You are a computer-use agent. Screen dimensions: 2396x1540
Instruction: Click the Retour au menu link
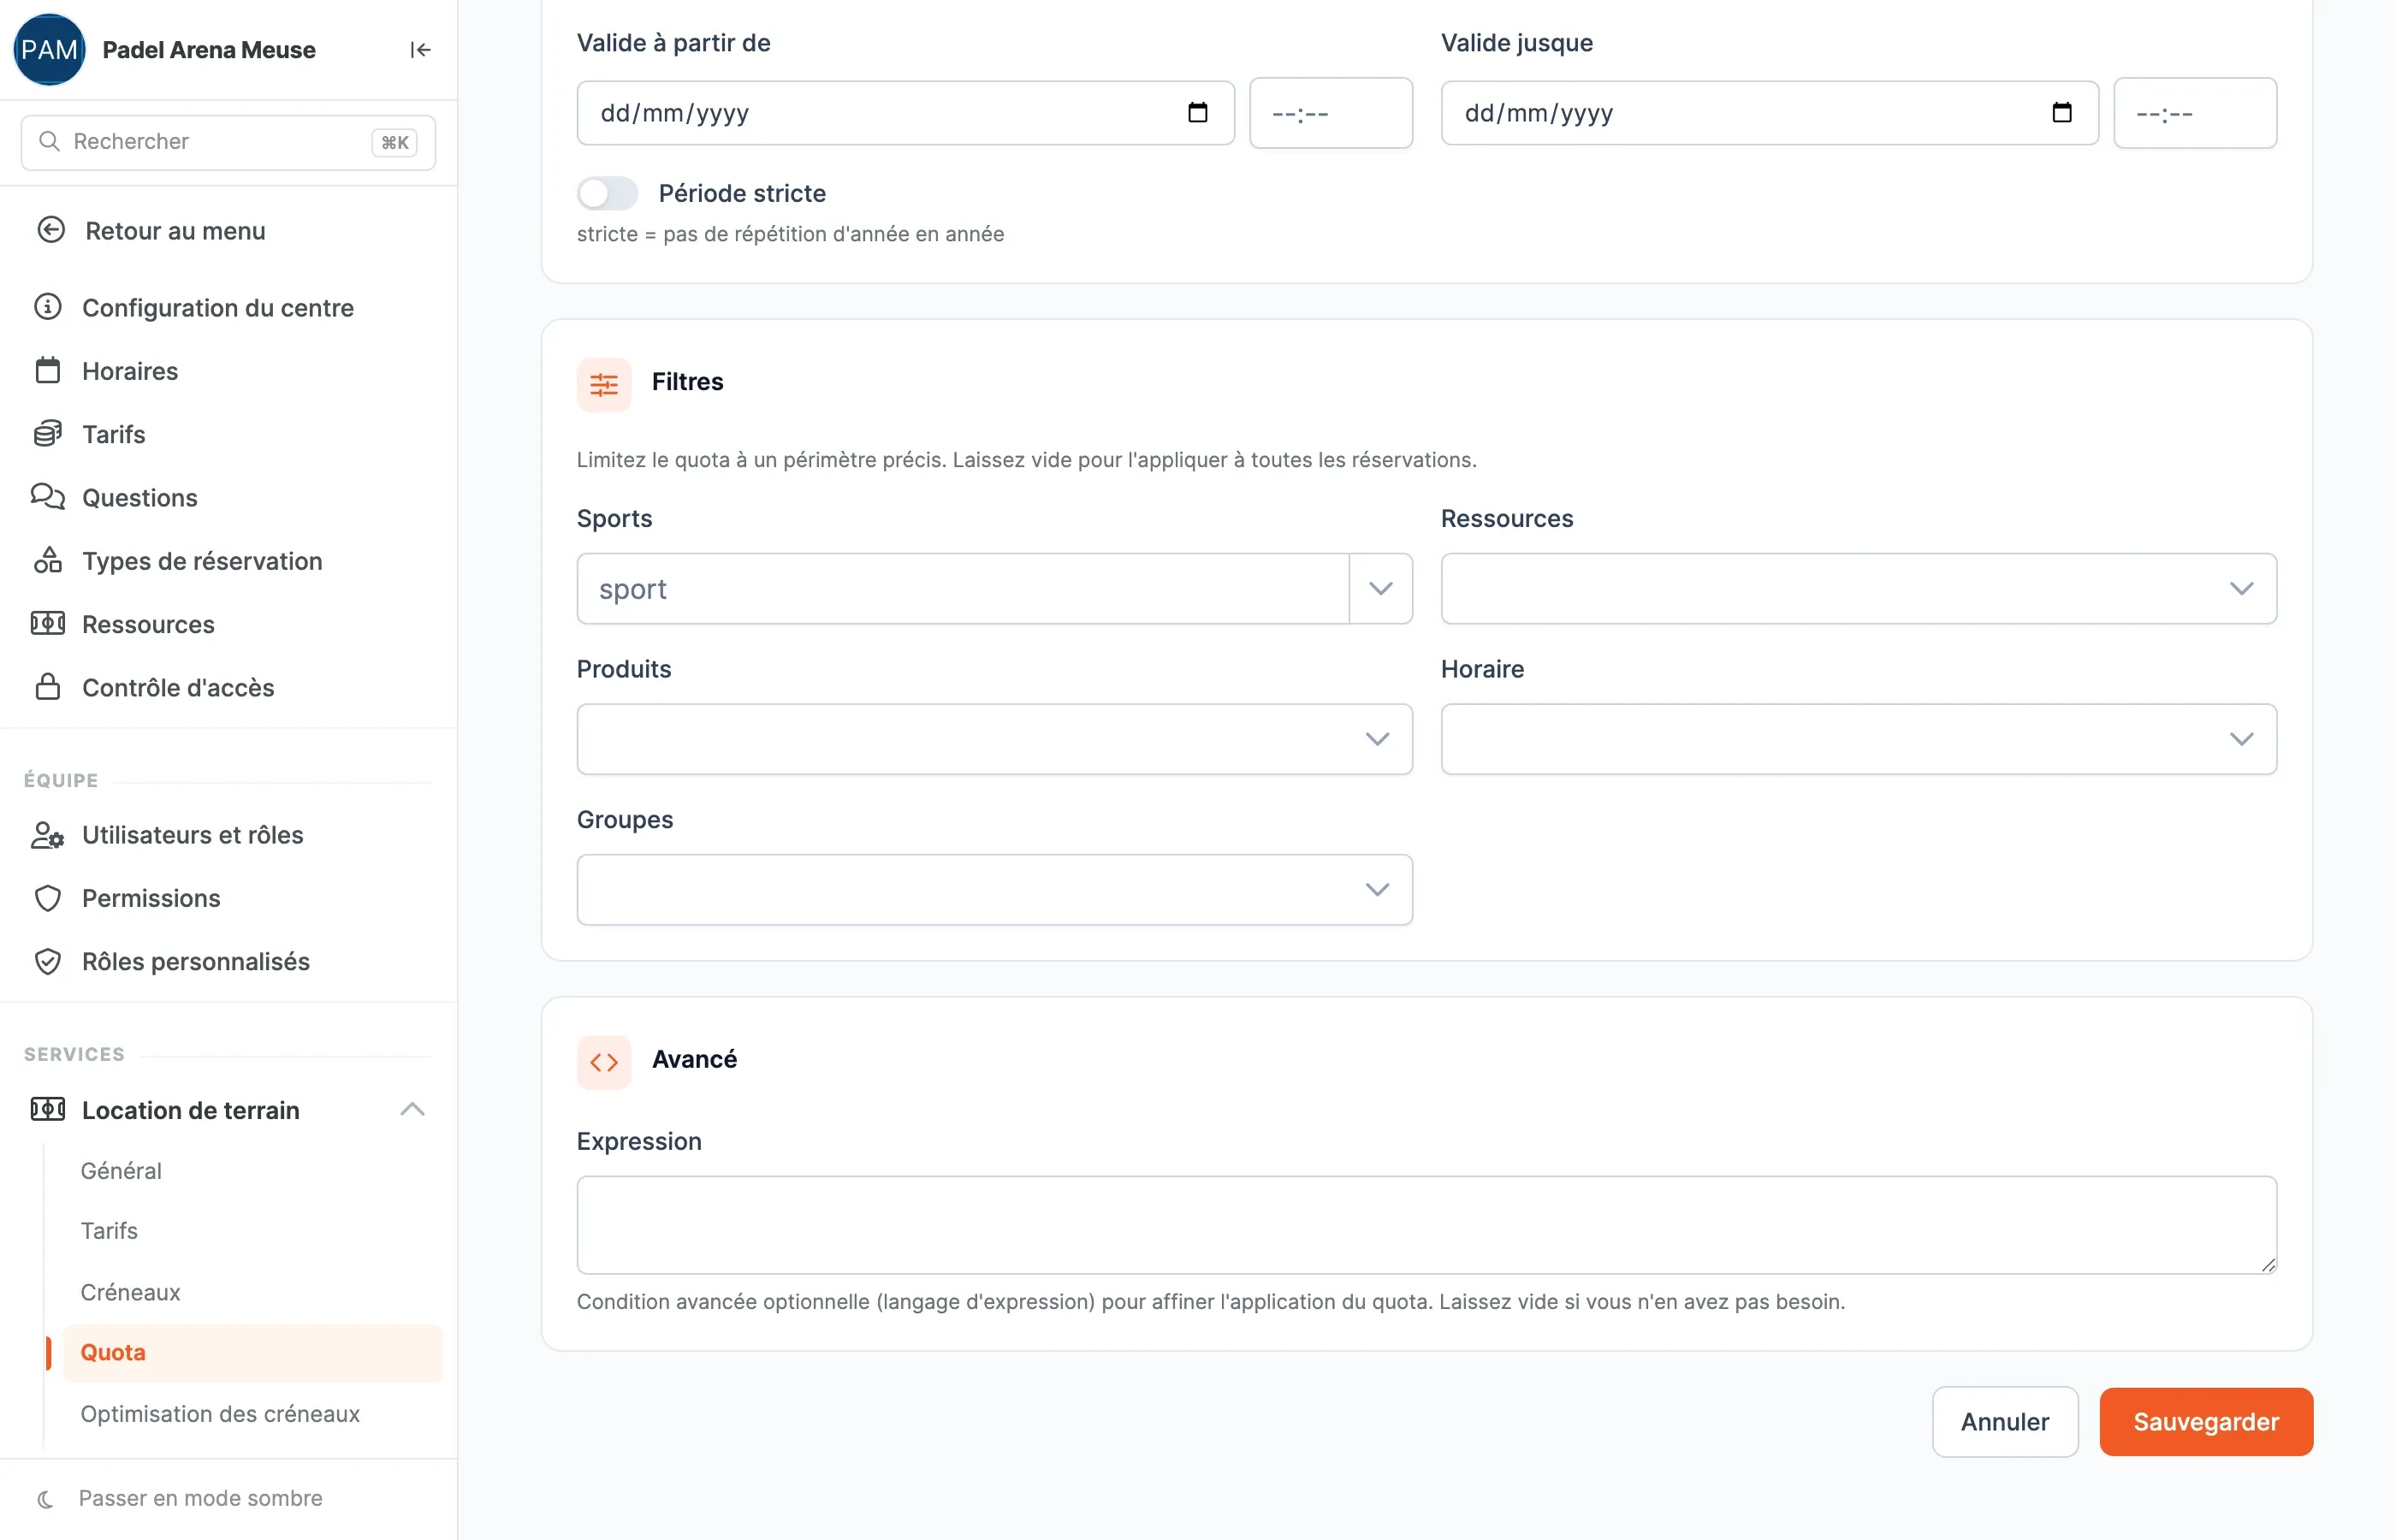[175, 230]
